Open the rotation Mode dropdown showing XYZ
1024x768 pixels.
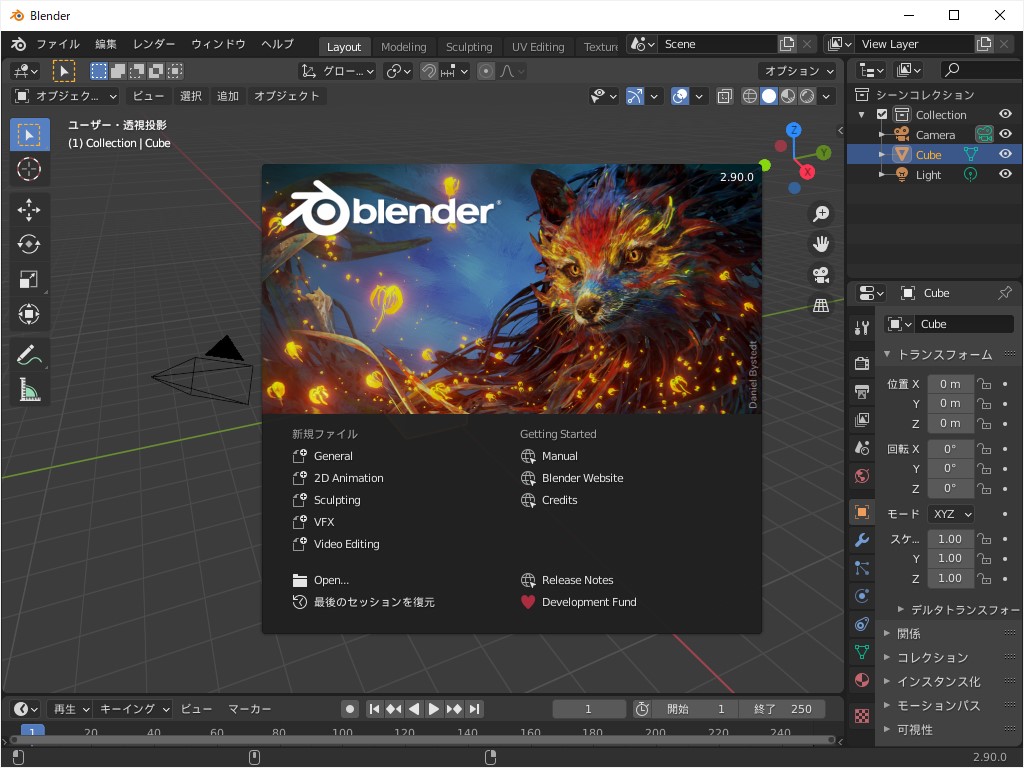click(950, 513)
